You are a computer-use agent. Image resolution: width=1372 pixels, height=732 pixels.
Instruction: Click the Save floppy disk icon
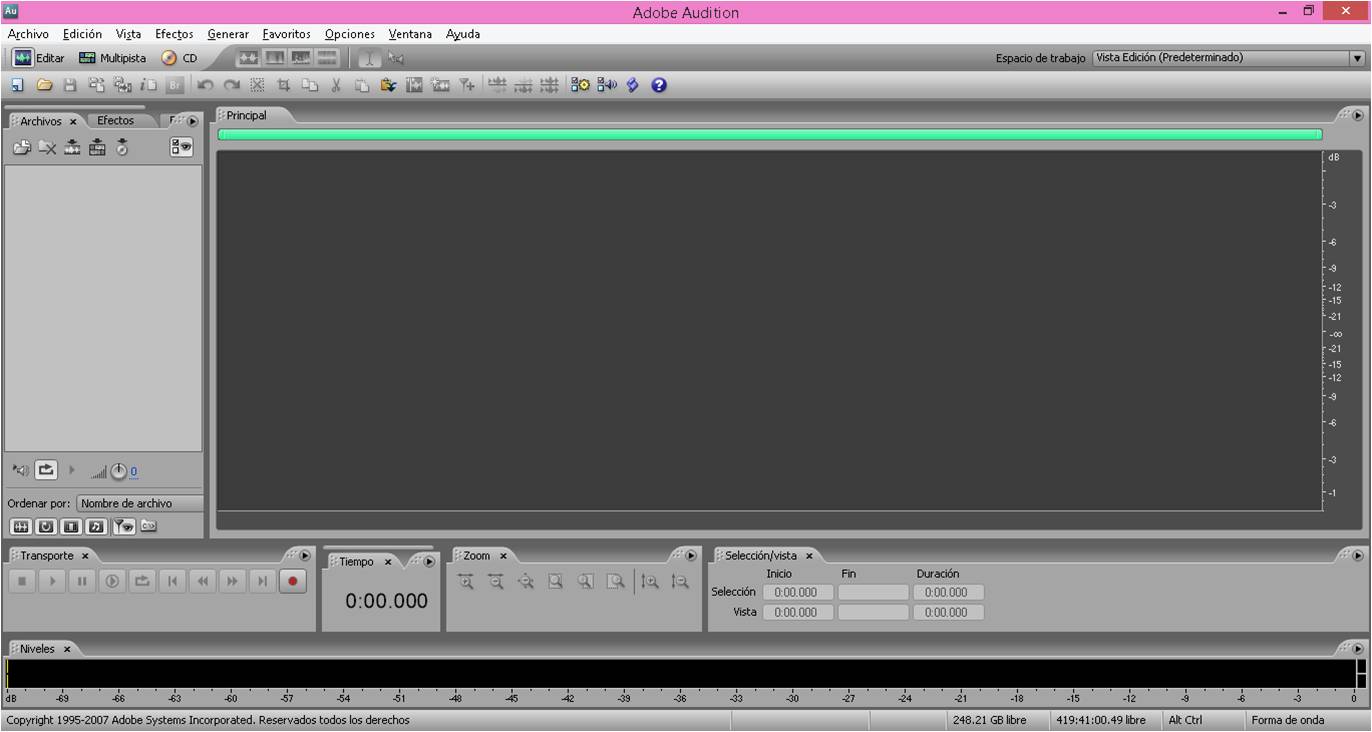[x=70, y=85]
